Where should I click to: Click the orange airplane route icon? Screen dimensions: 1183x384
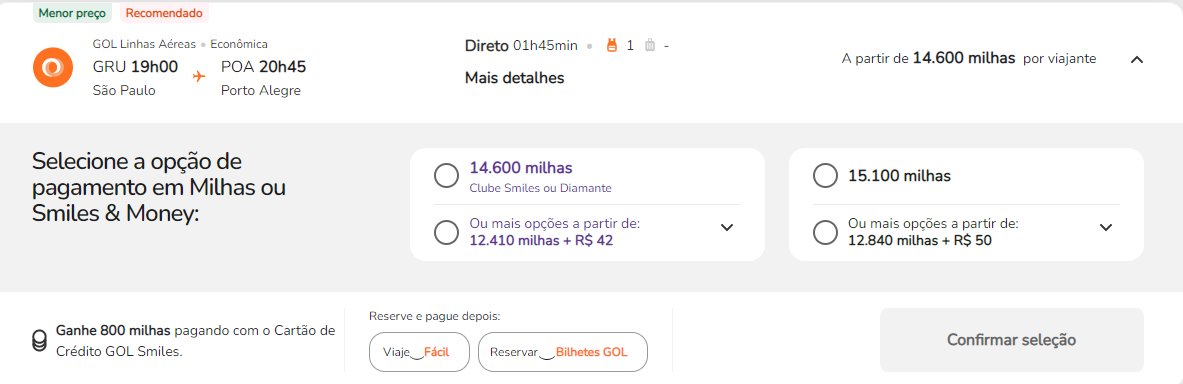[199, 76]
